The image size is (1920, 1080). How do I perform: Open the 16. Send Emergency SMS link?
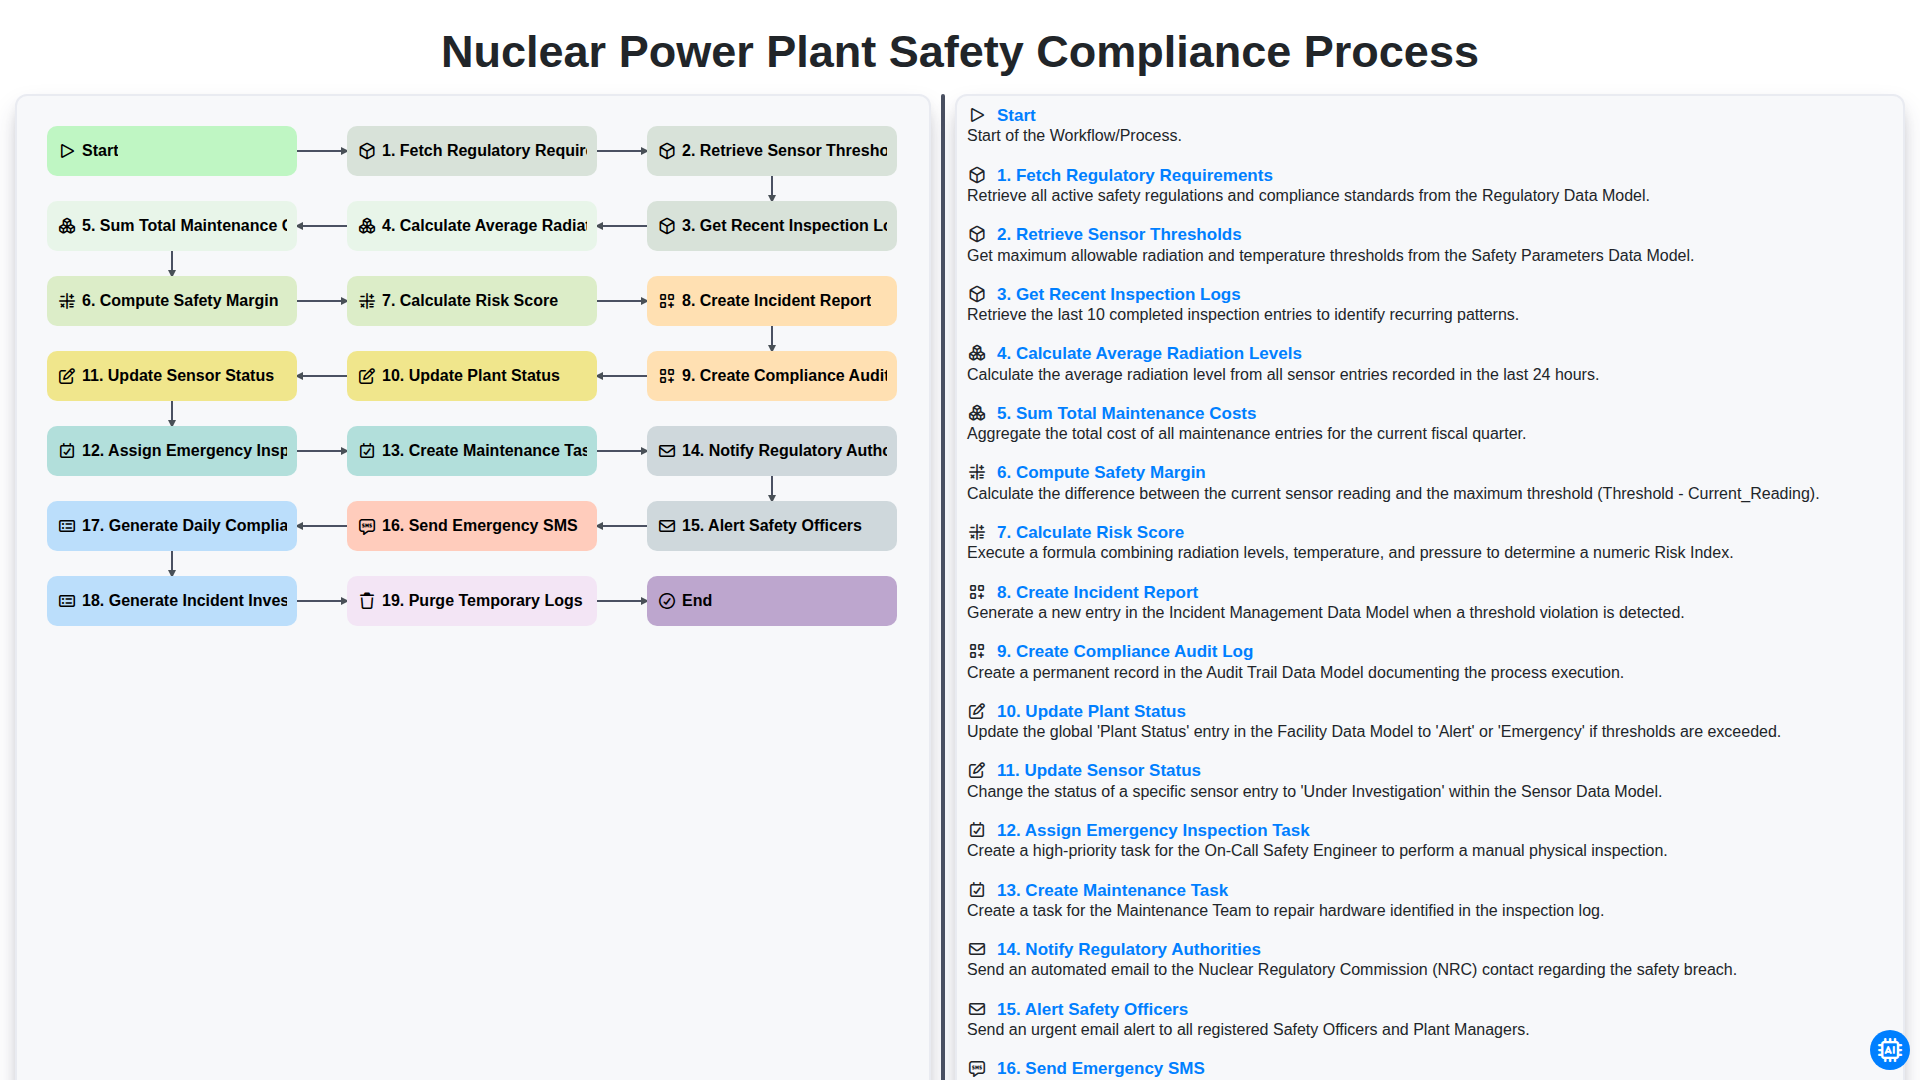1101,1068
